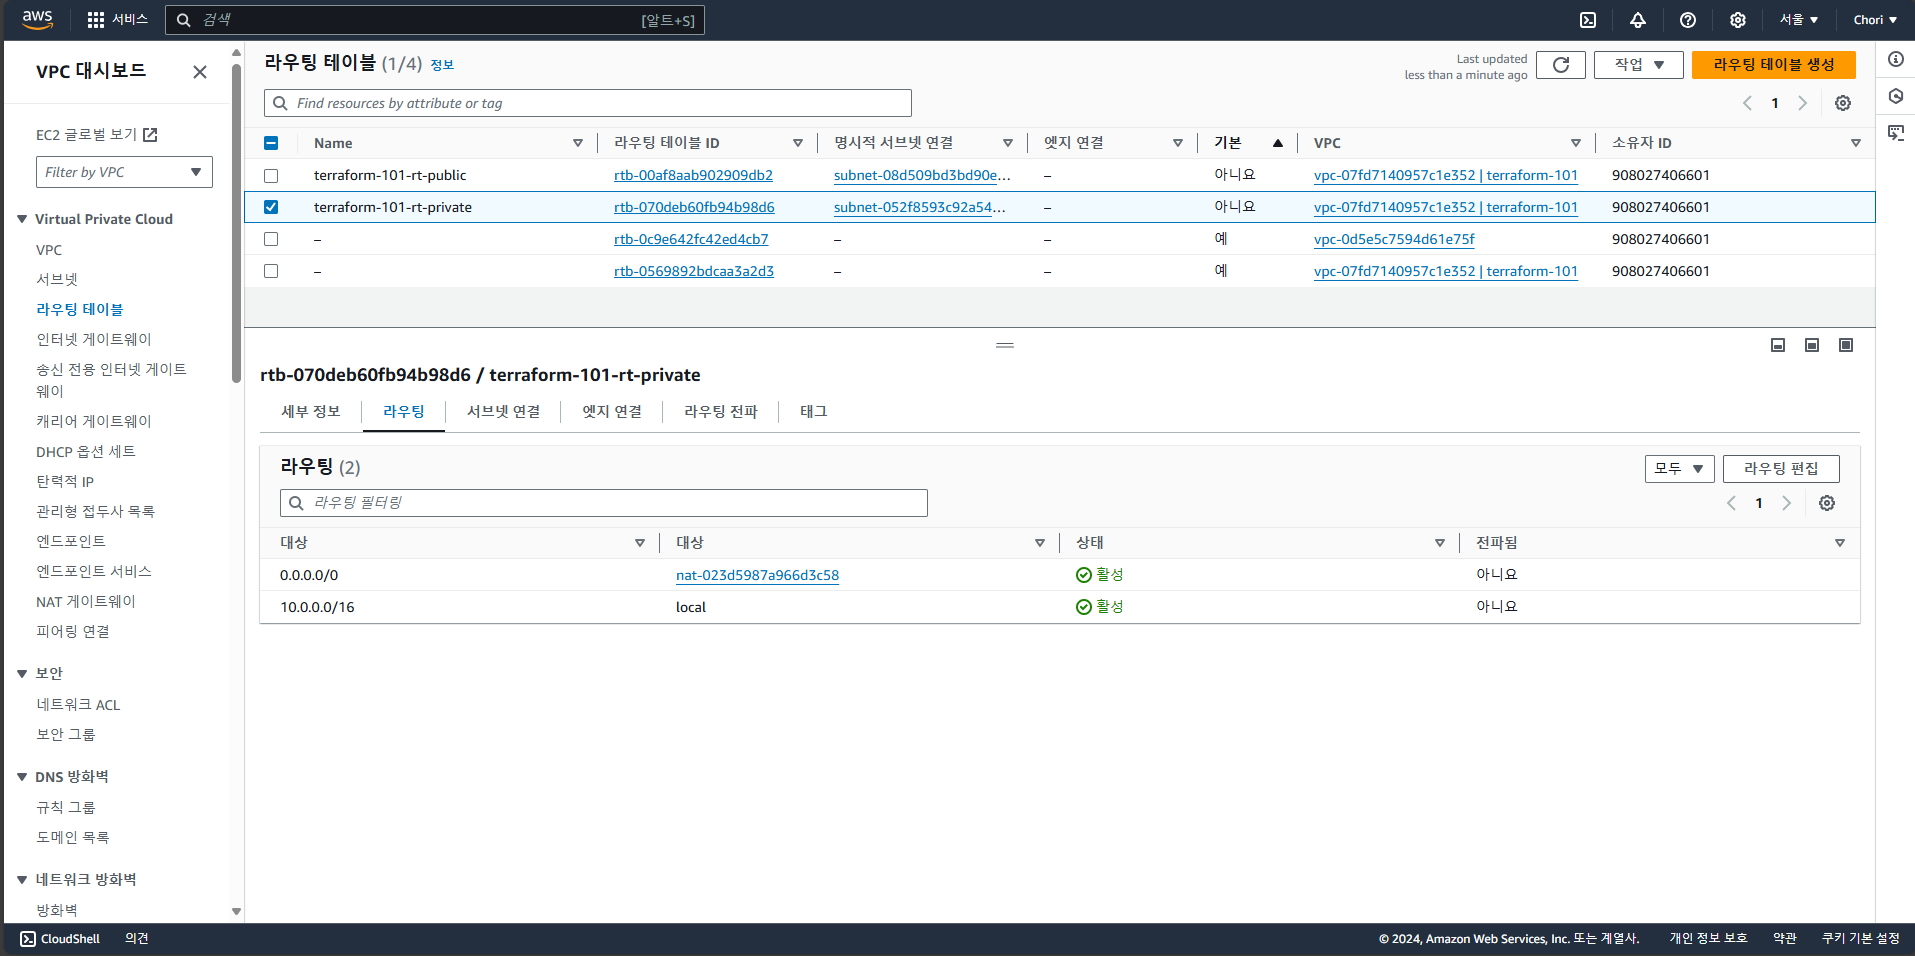Open EC2 글로벌 보기 external link
The image size is (1915, 956).
97,135
